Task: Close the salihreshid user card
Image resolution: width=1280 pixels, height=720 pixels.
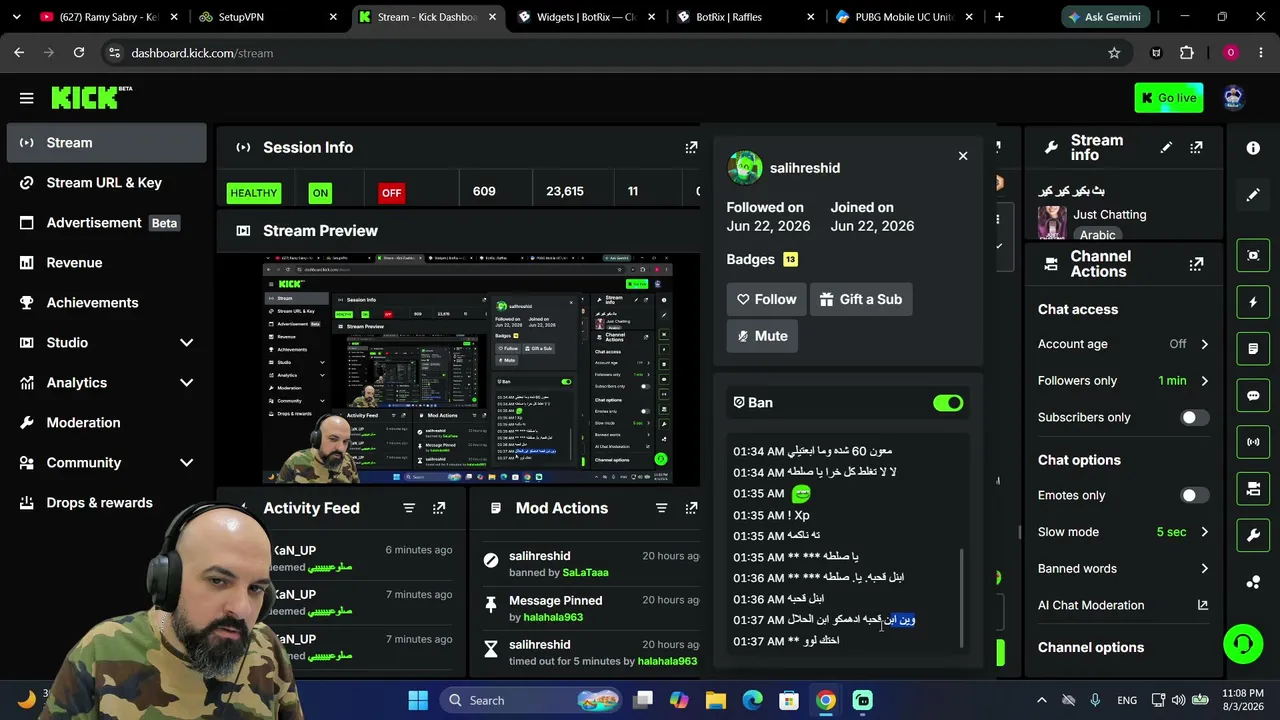Action: [x=963, y=156]
